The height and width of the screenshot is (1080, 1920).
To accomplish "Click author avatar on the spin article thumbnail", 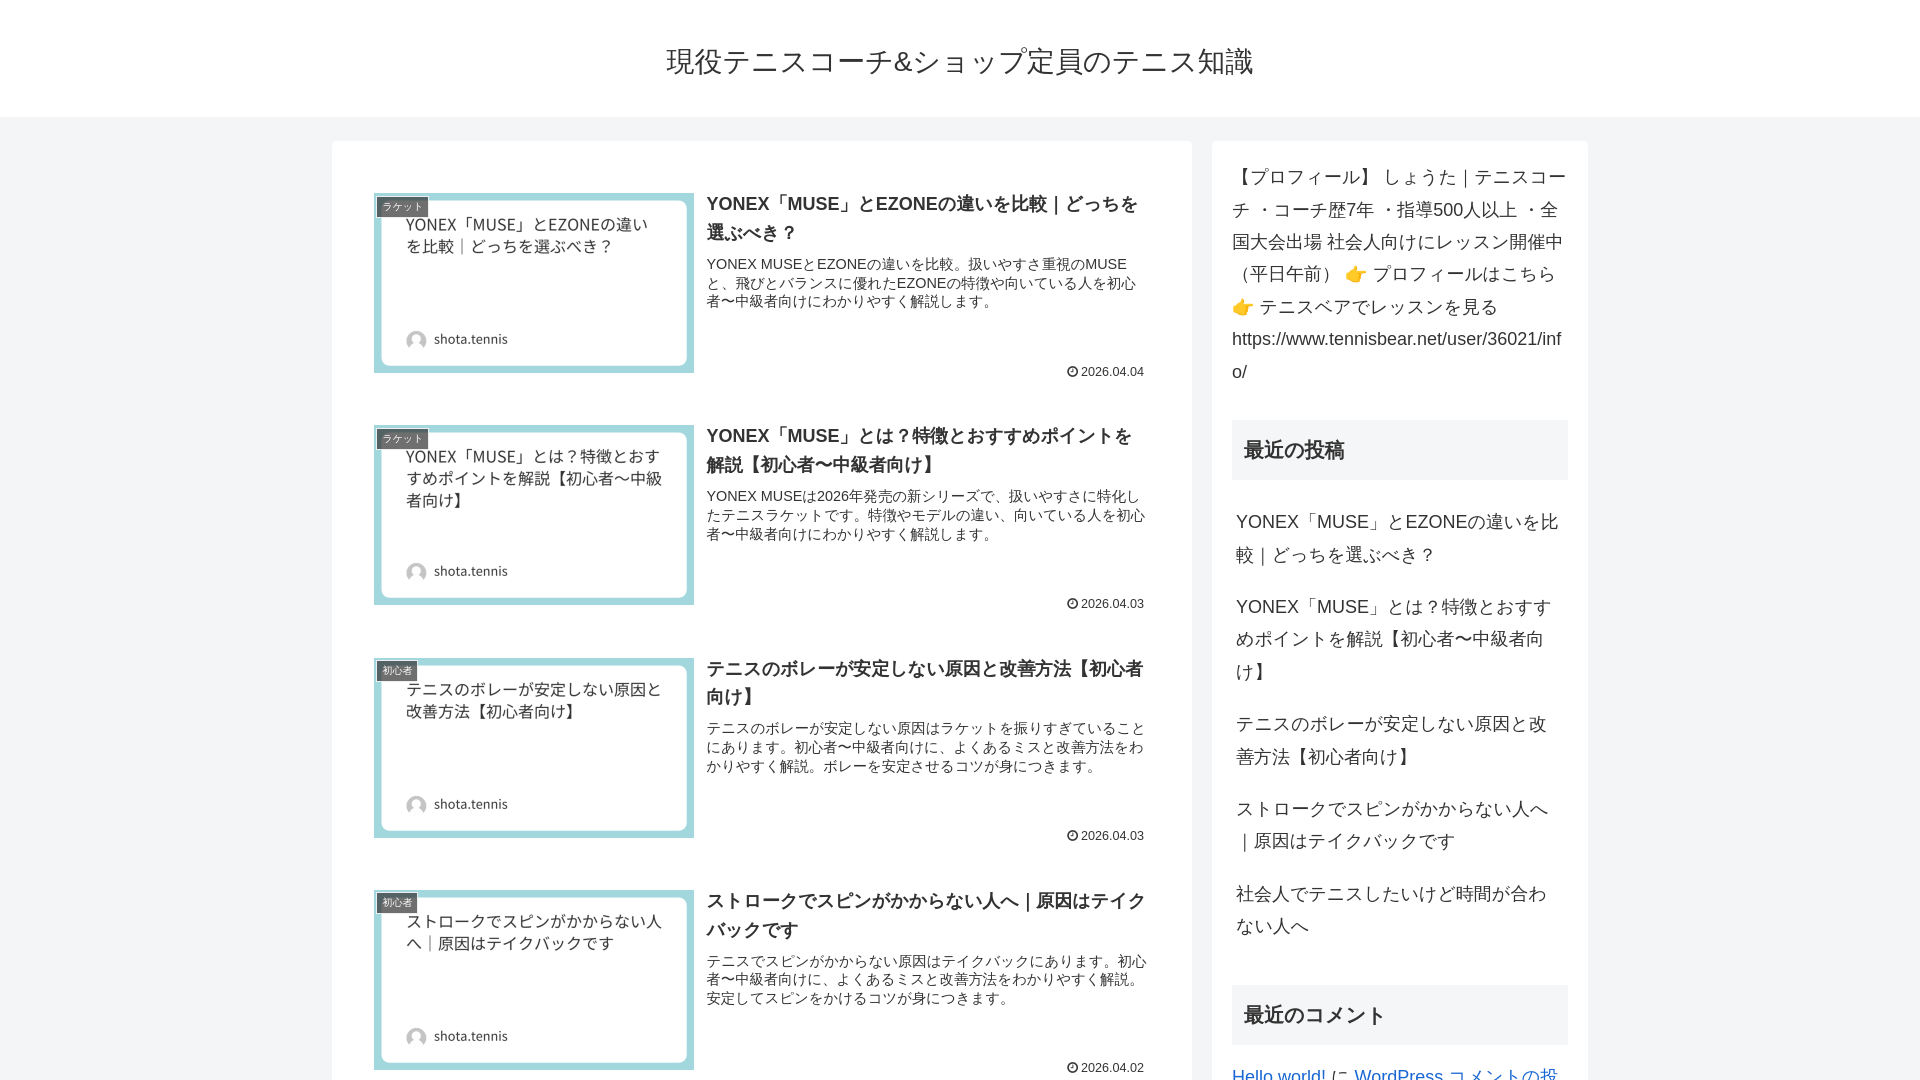I will point(416,1037).
